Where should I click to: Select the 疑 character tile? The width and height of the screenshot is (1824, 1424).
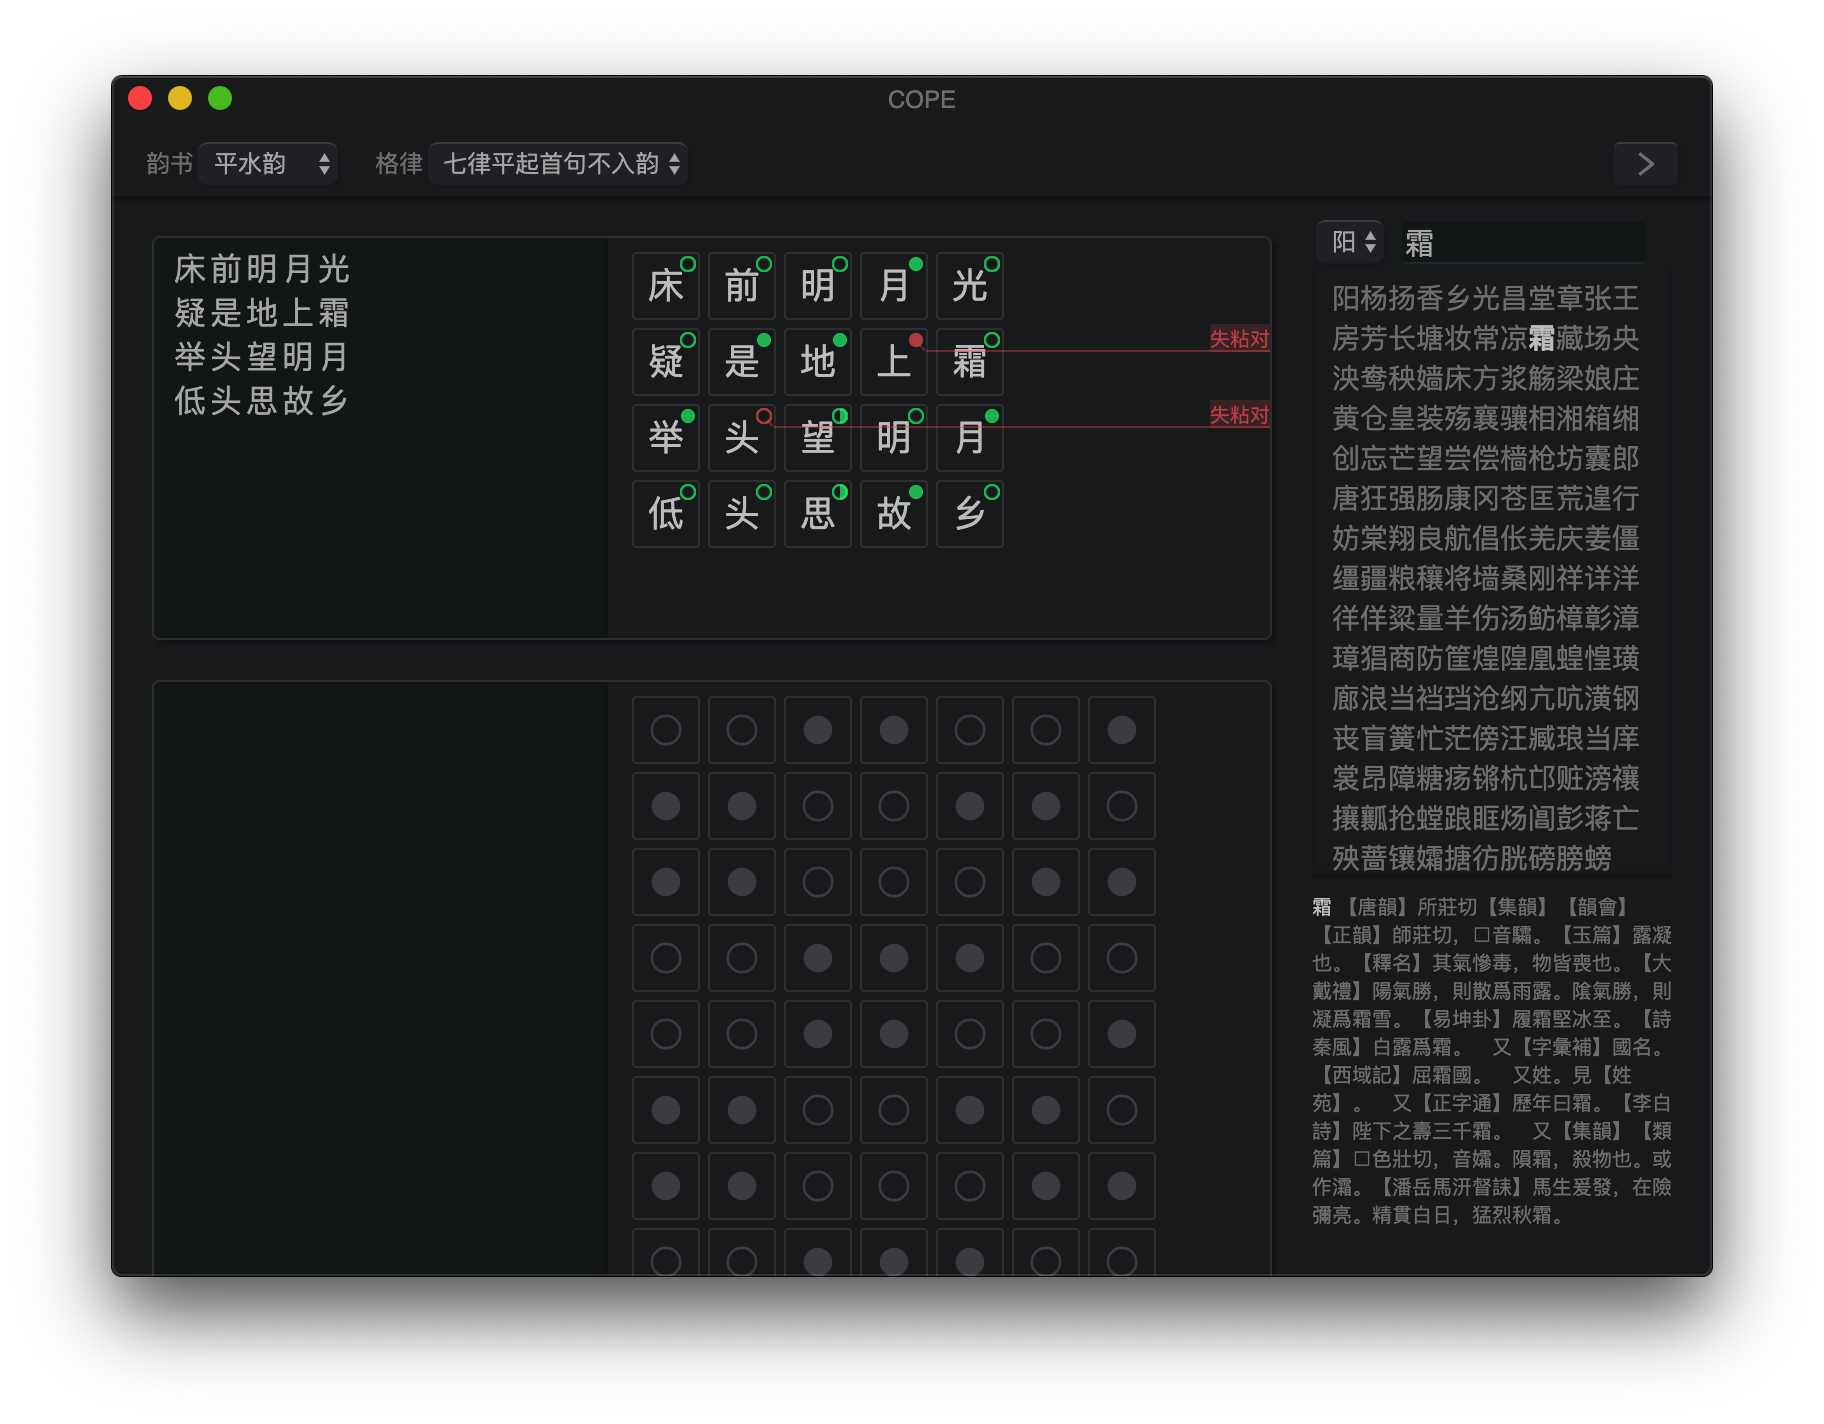(665, 362)
